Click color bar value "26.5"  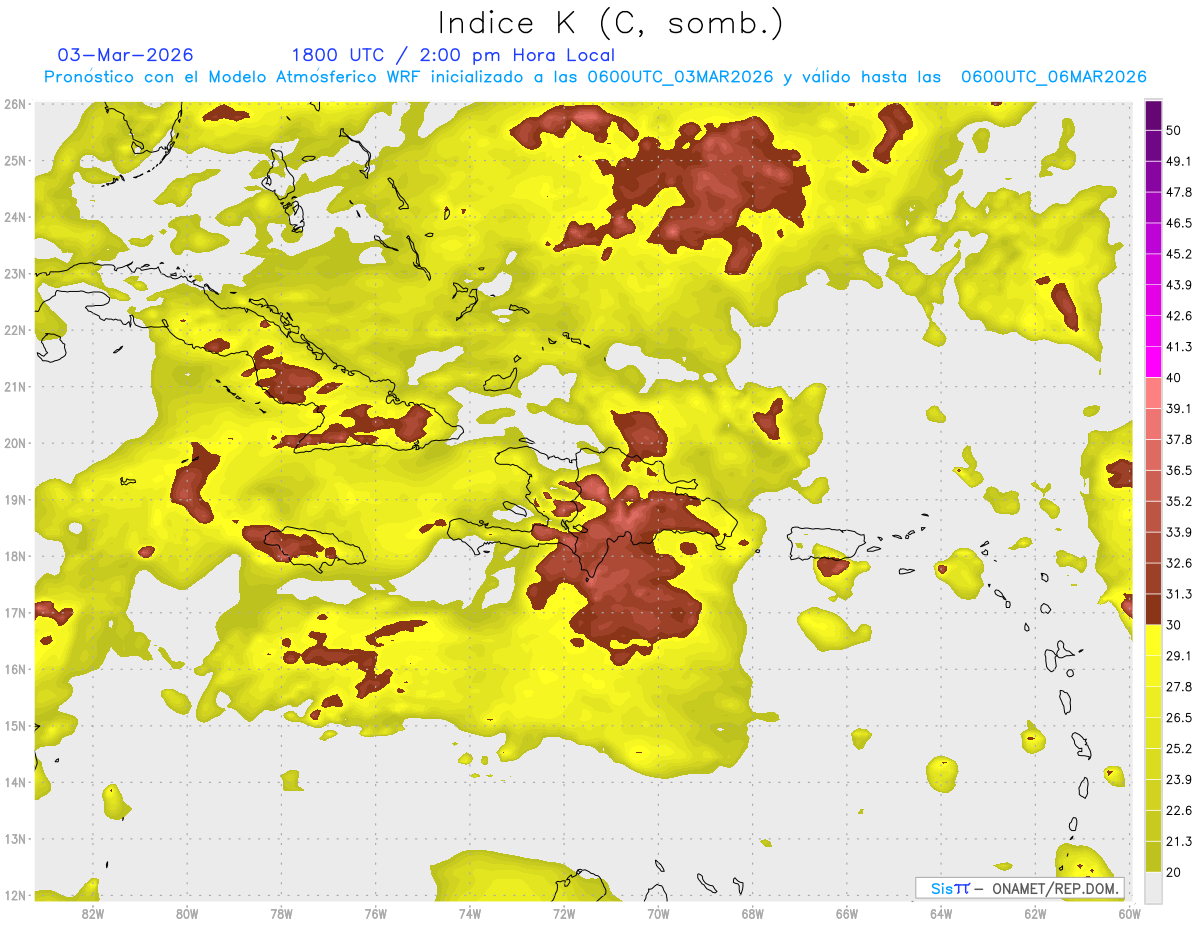[1179, 718]
